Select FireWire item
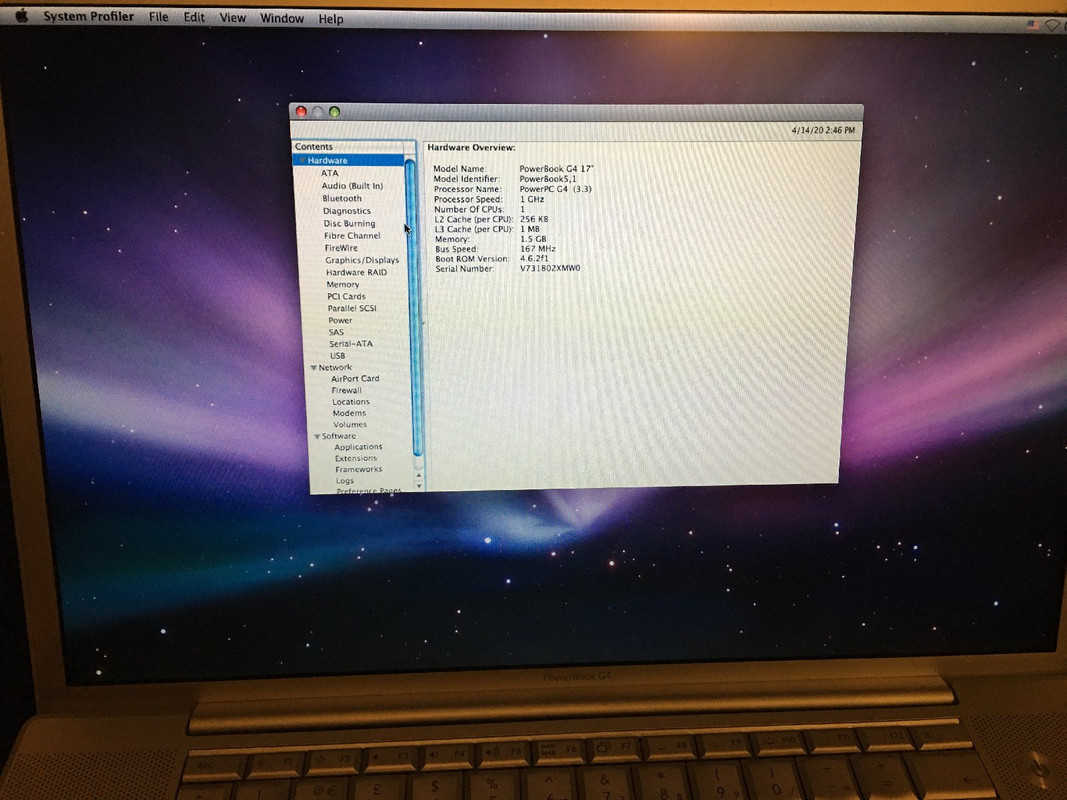 (341, 248)
